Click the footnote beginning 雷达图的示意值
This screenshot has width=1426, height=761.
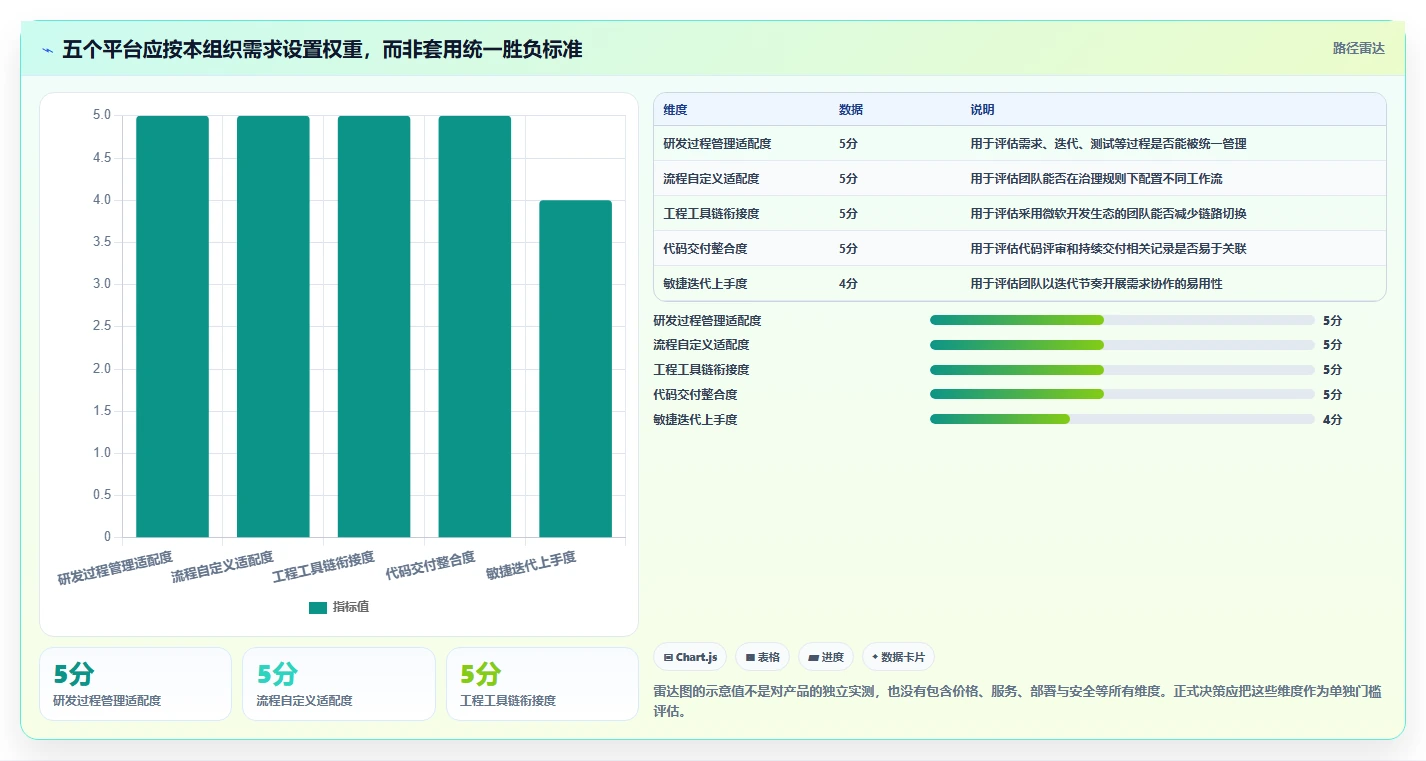click(1019, 701)
